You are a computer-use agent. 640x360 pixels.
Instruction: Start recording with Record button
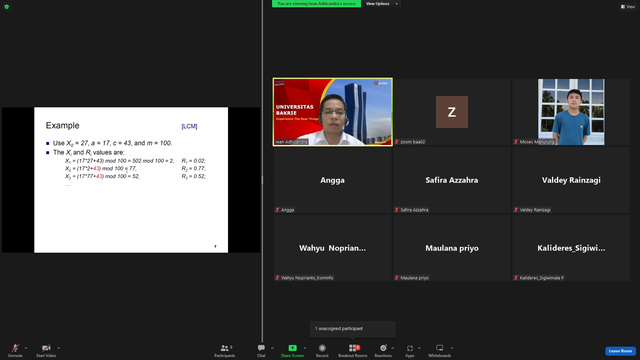322,350
